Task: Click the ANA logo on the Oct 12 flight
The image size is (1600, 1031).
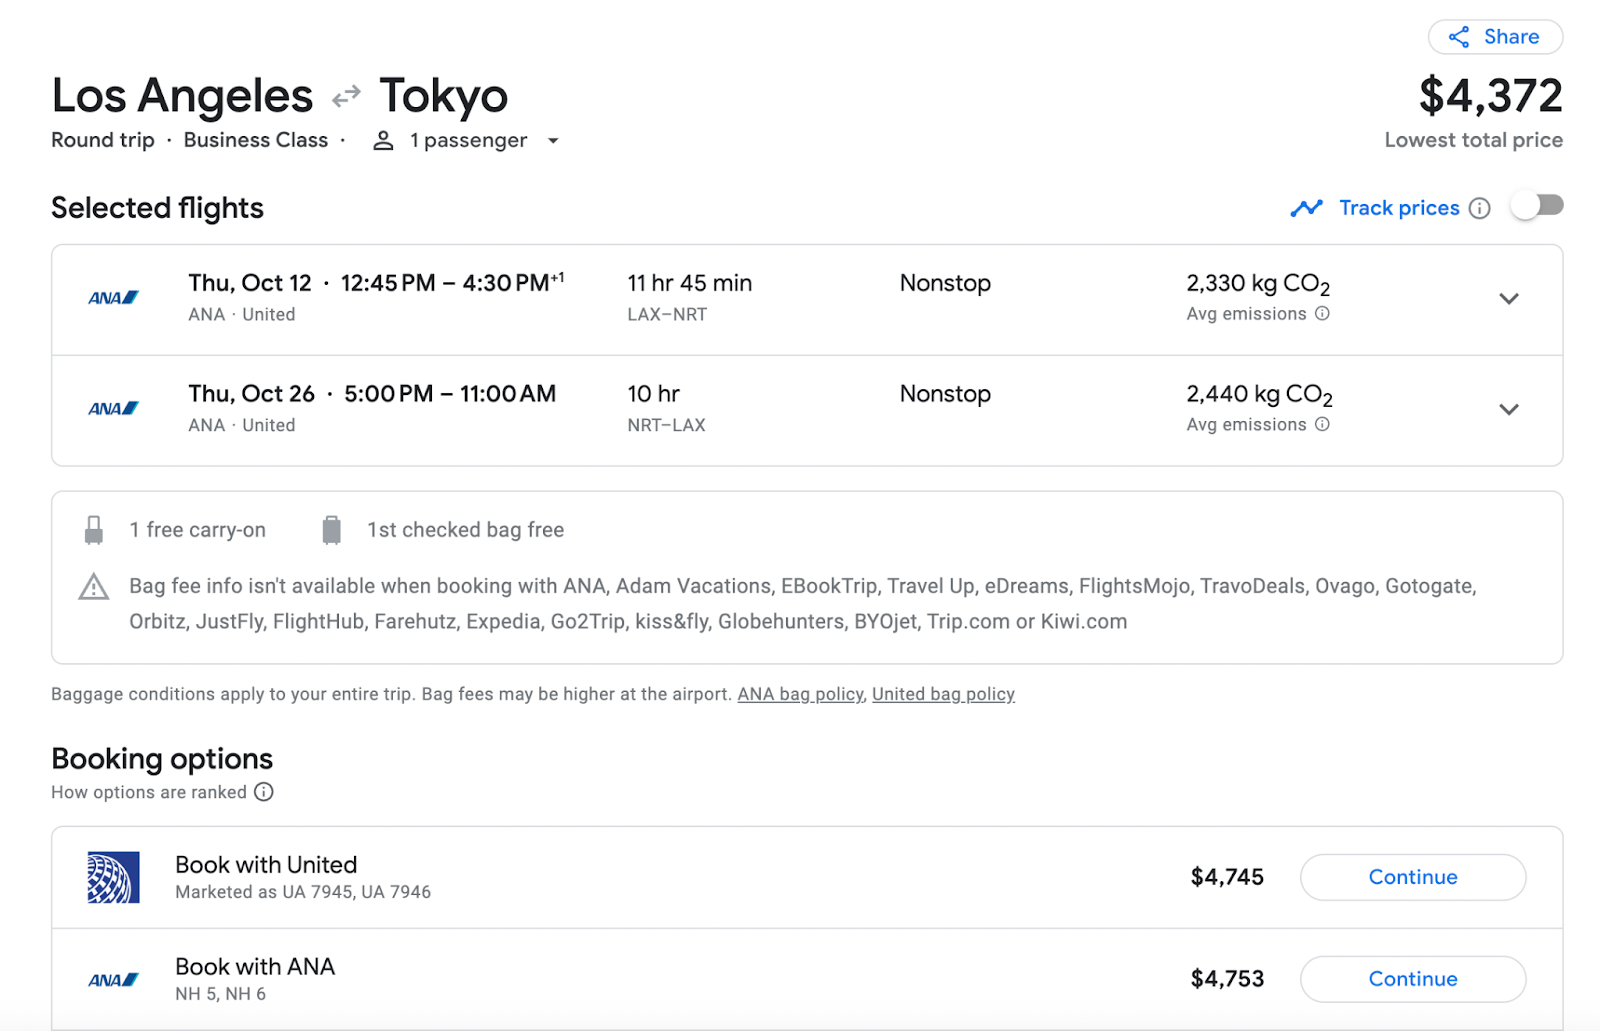Action: click(x=113, y=298)
